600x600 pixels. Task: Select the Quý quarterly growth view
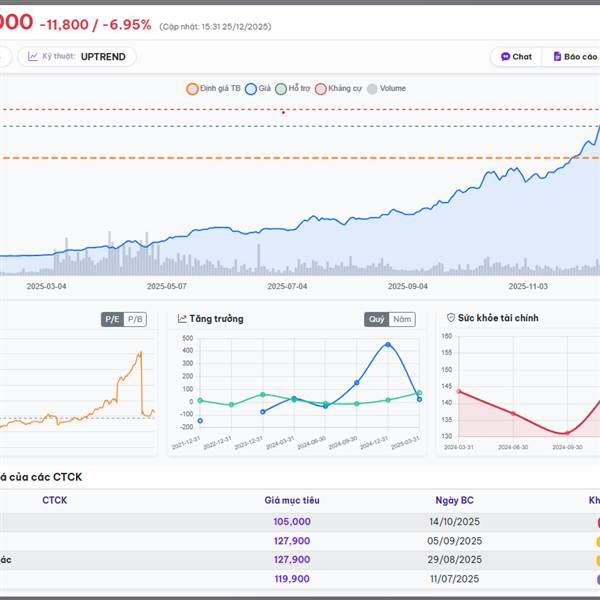click(x=376, y=319)
